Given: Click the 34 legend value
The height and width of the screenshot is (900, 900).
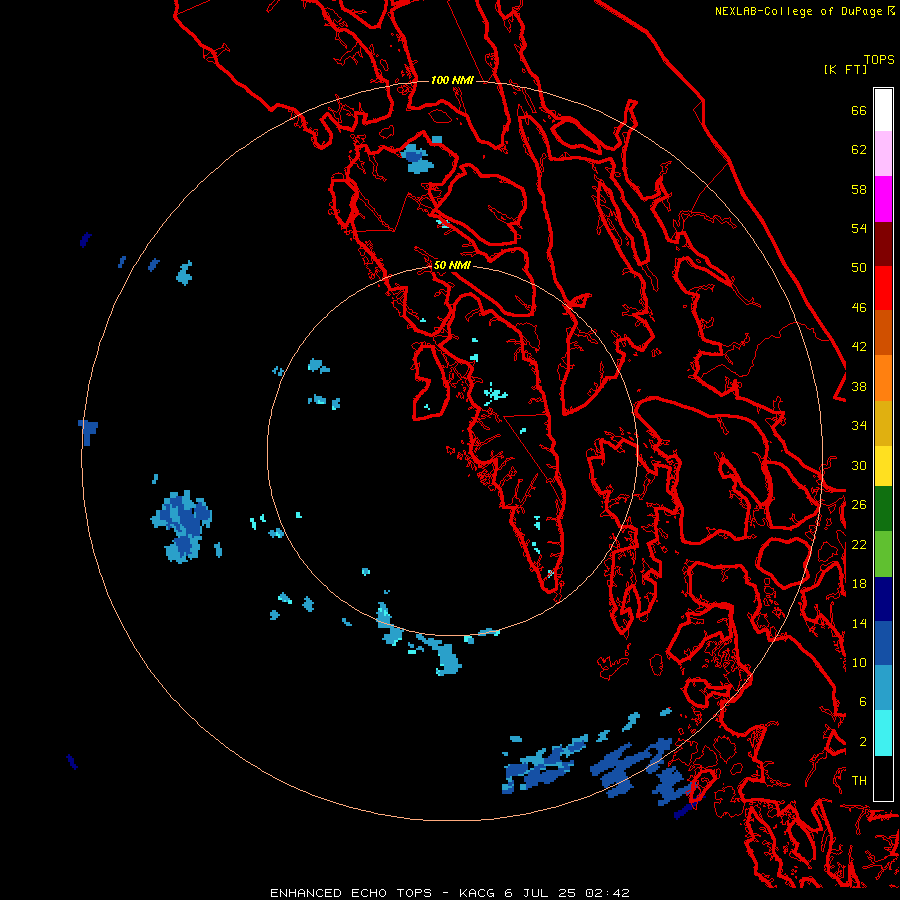Looking at the screenshot, I should tap(859, 426).
